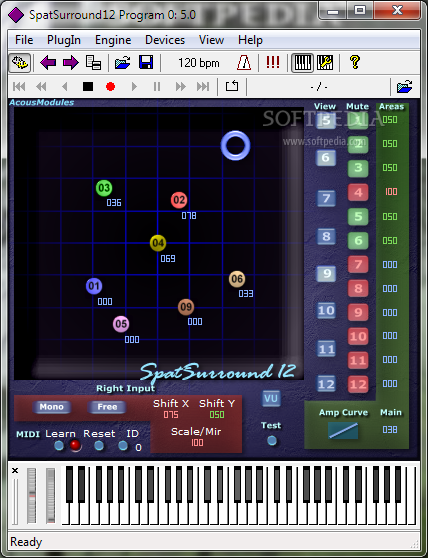
Task: Click the VU button
Action: [x=271, y=398]
